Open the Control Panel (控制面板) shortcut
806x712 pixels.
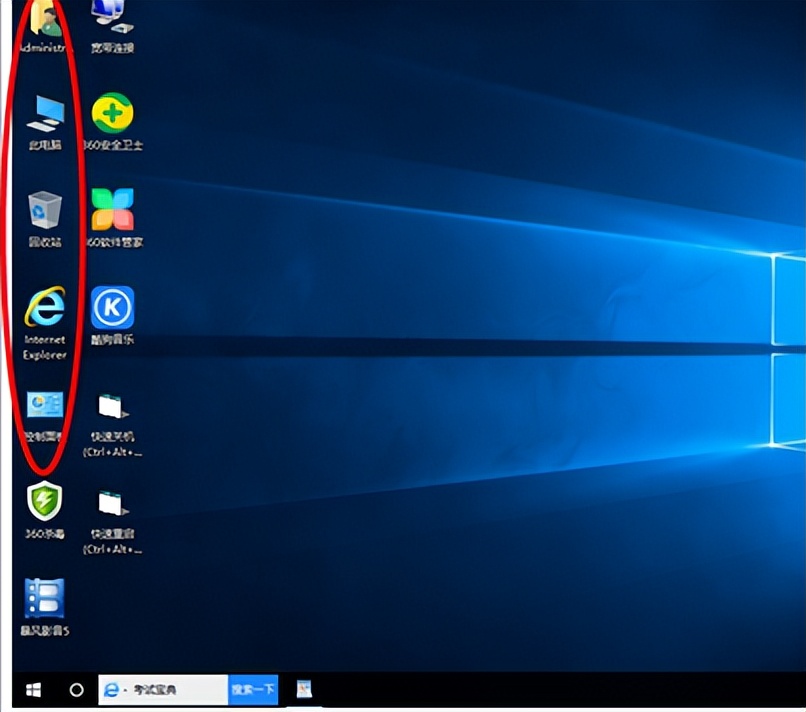tap(42, 408)
